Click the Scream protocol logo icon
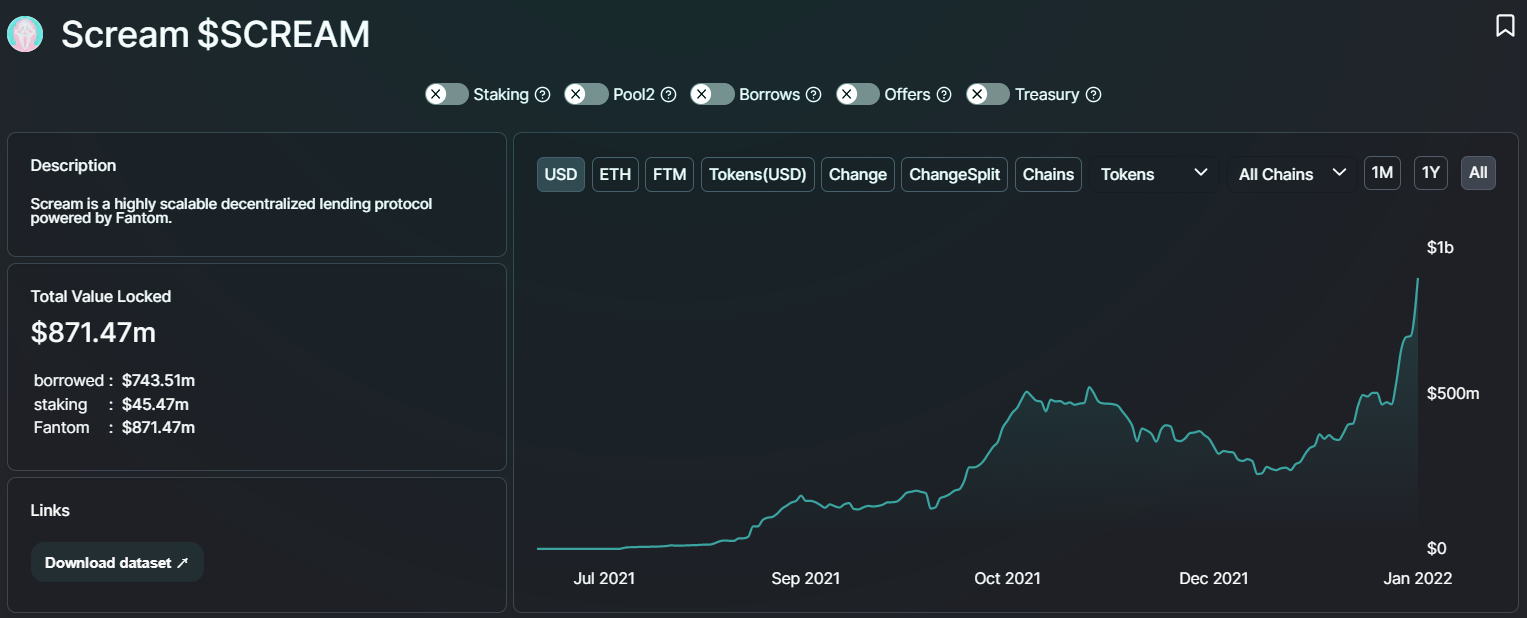 25,34
